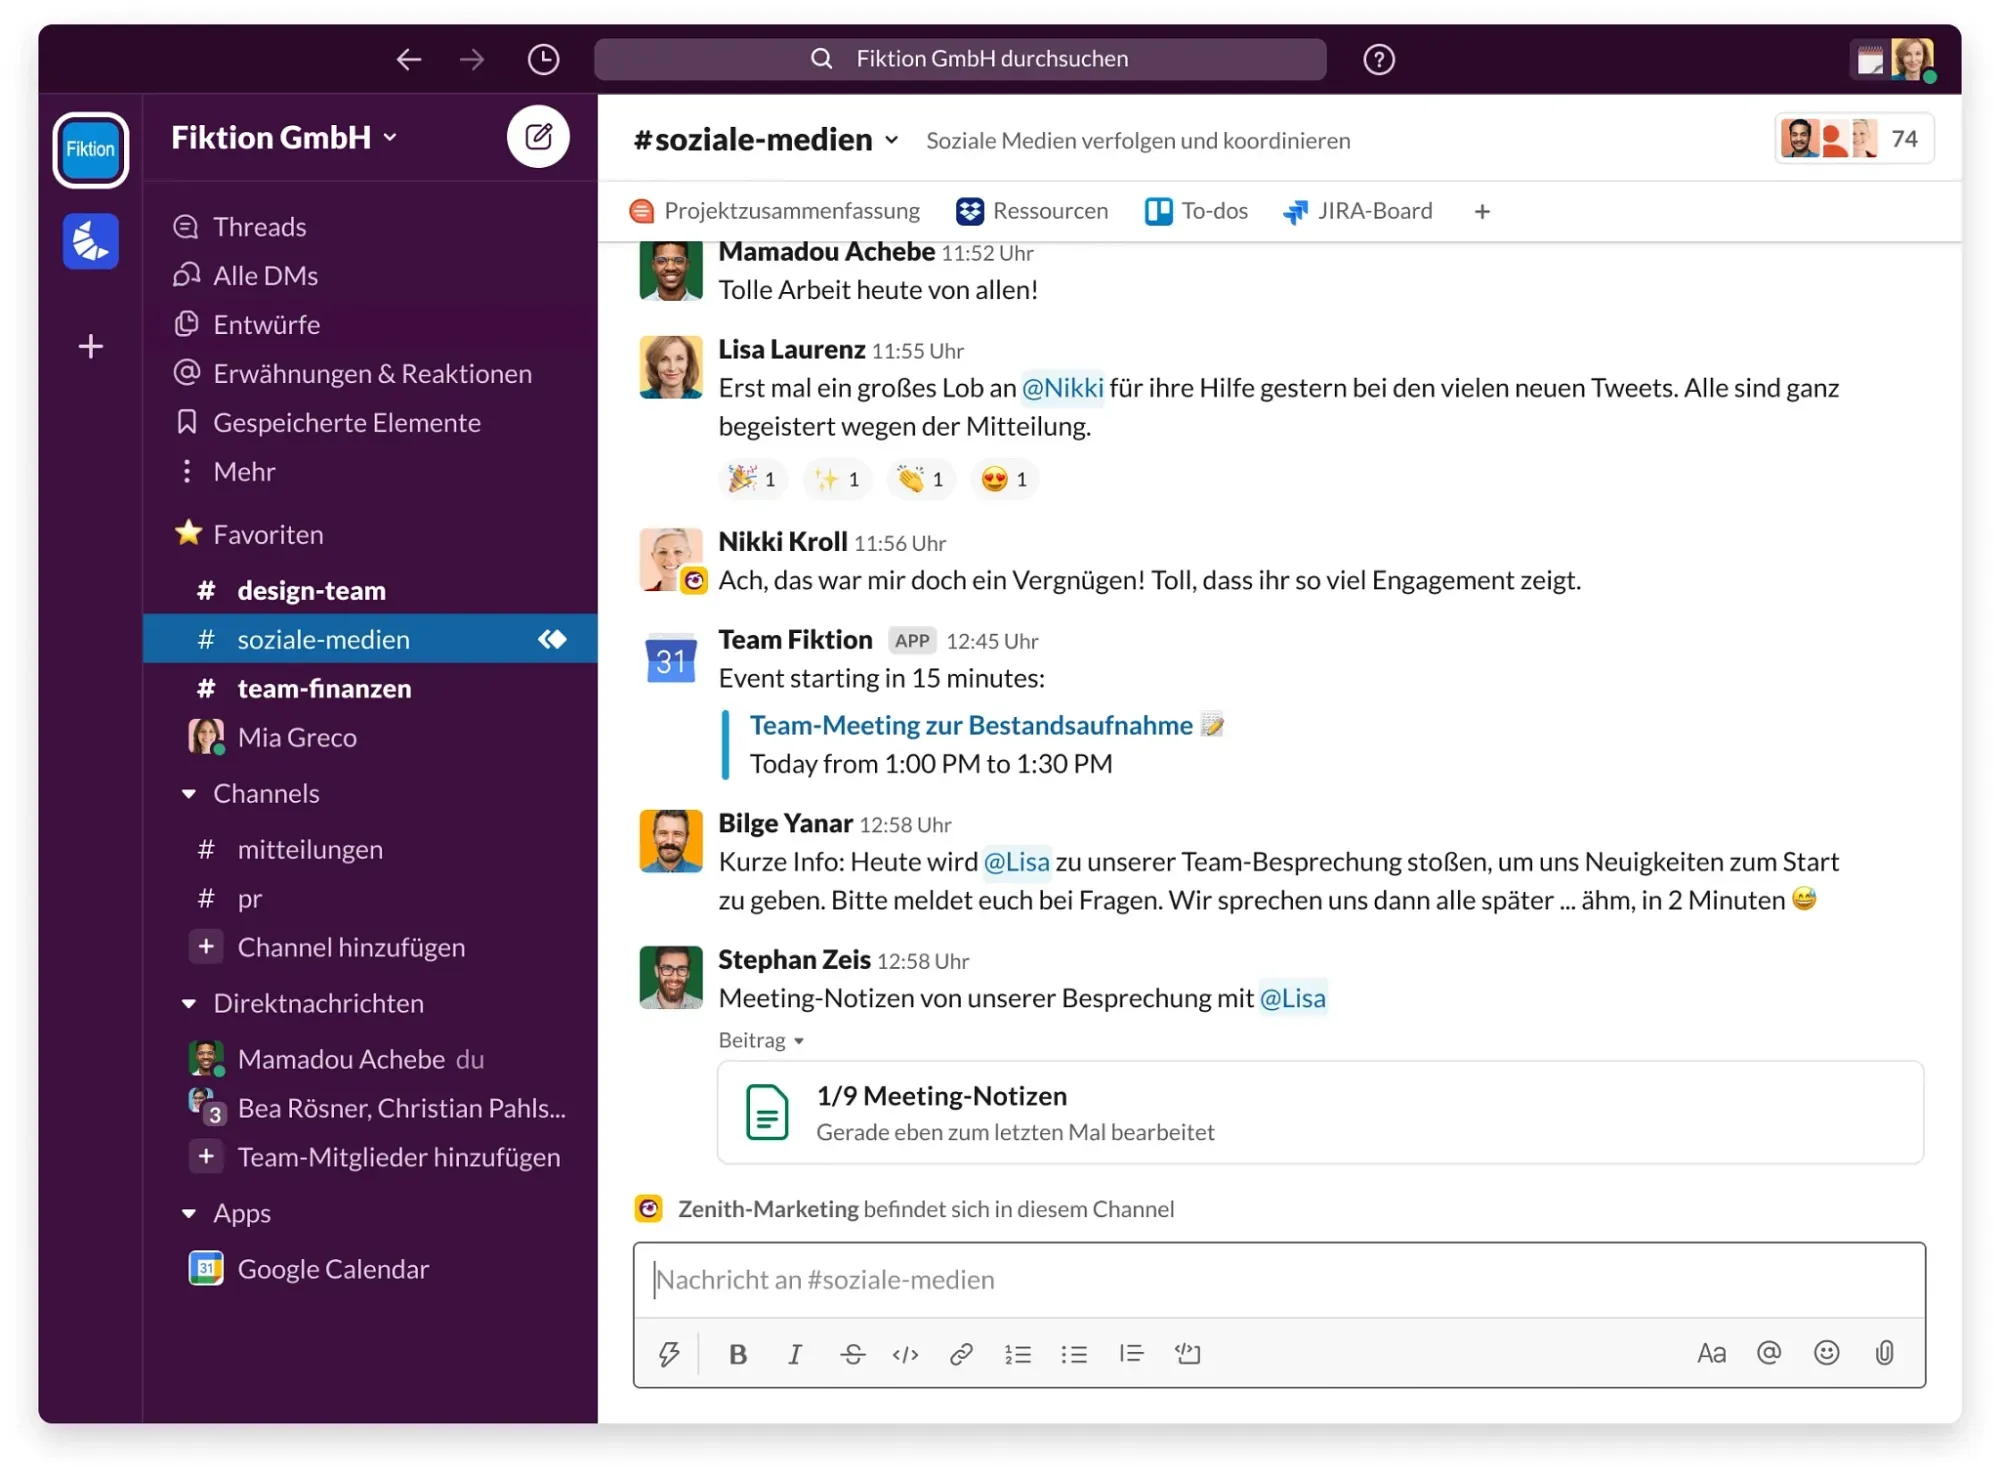This screenshot has height=1476, width=2000.
Task: Open the emoji picker in message composer
Action: [1826, 1353]
